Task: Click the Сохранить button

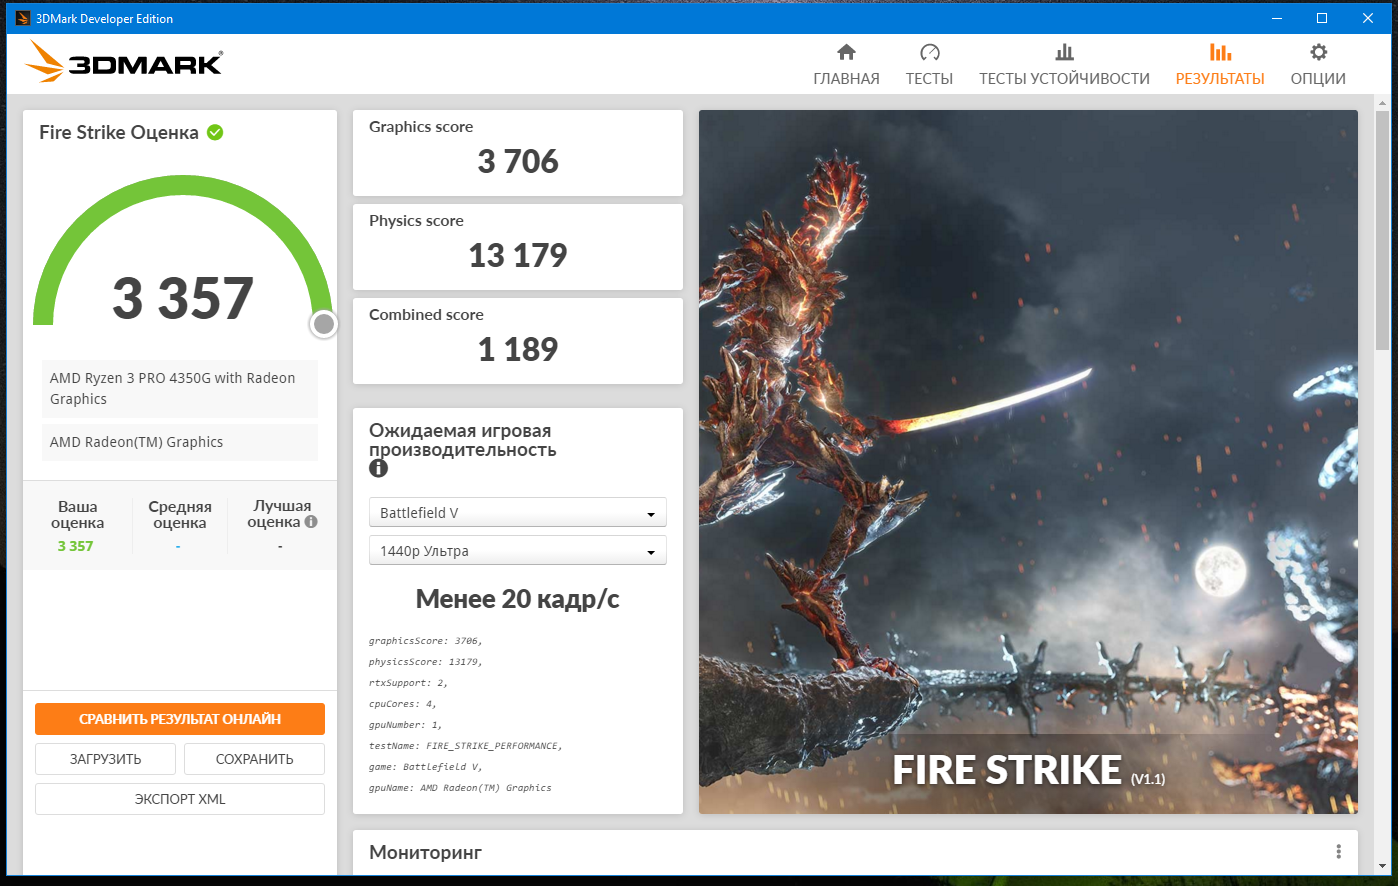Action: pos(255,759)
